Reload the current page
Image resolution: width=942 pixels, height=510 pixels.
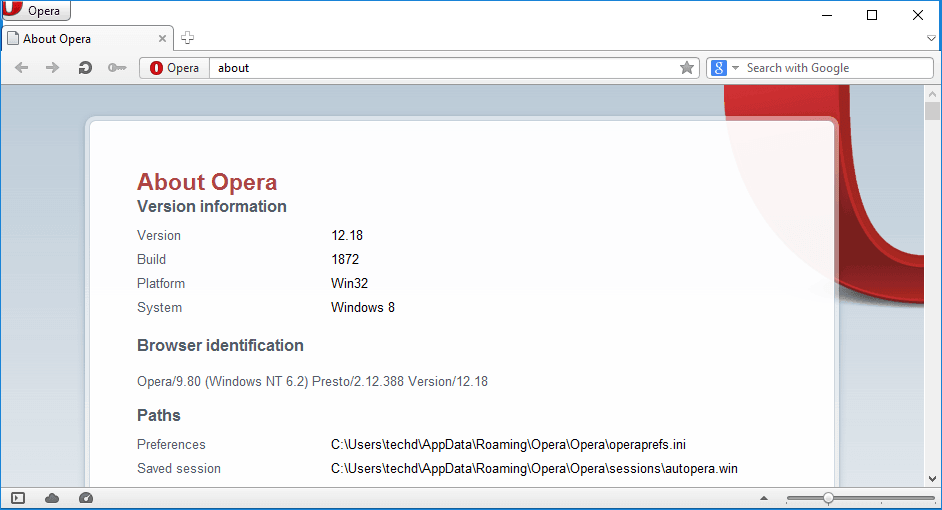tap(85, 68)
